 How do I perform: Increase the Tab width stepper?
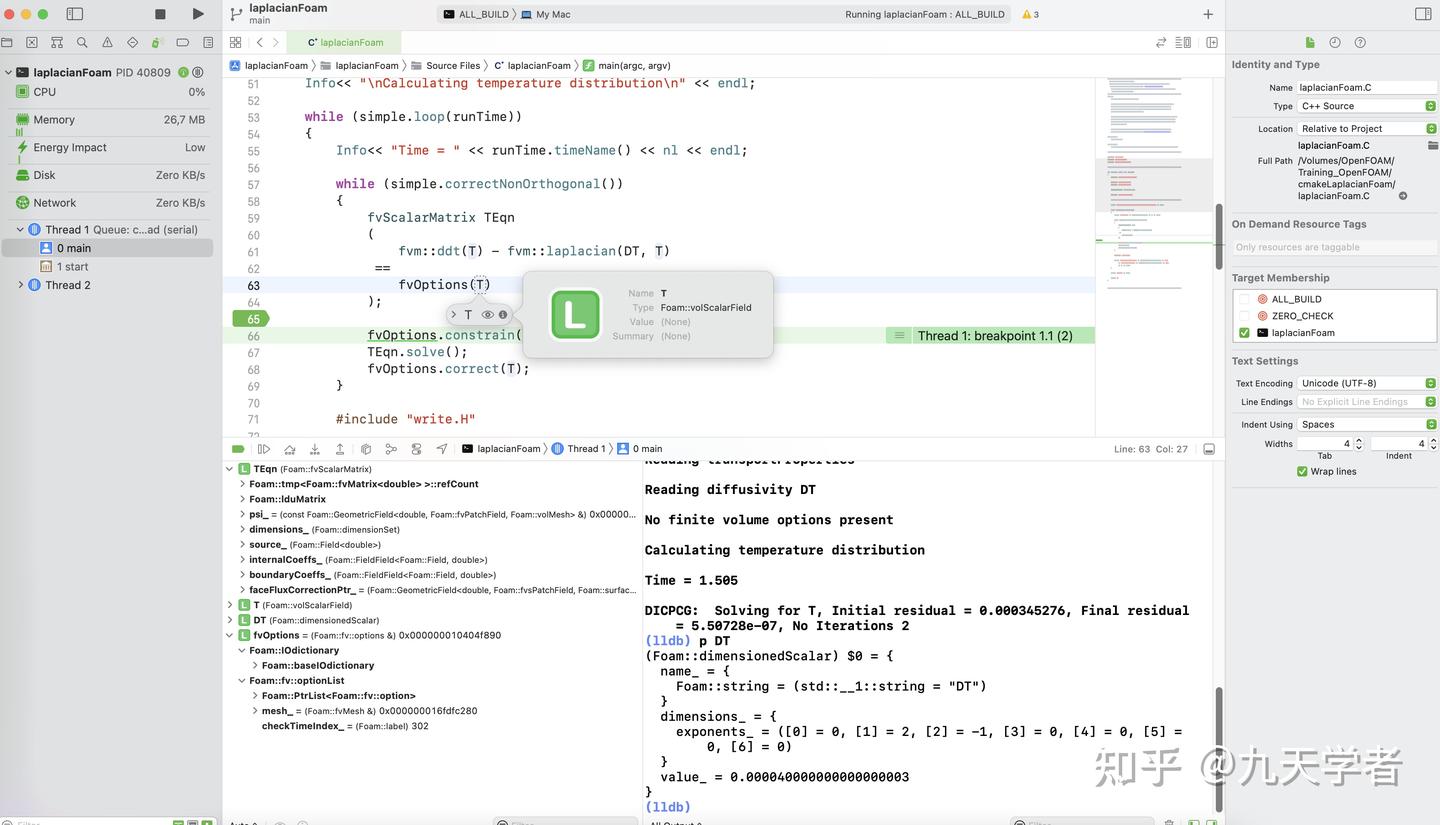(x=1359, y=440)
